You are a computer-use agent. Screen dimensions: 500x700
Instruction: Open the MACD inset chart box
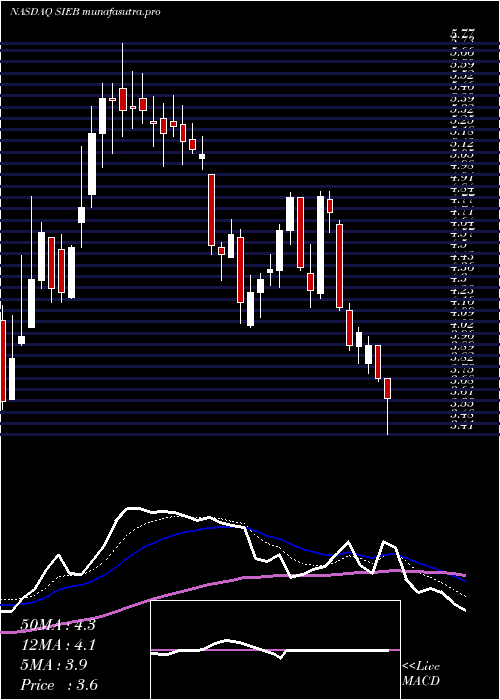[275, 650]
